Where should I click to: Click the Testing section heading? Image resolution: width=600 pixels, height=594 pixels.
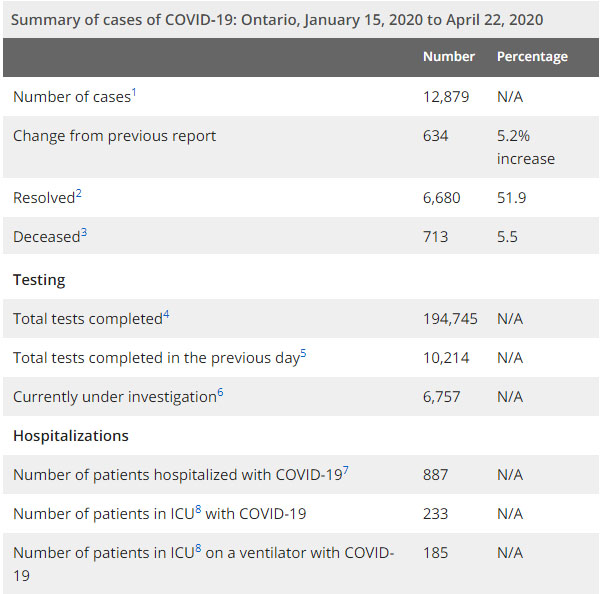tap(39, 280)
